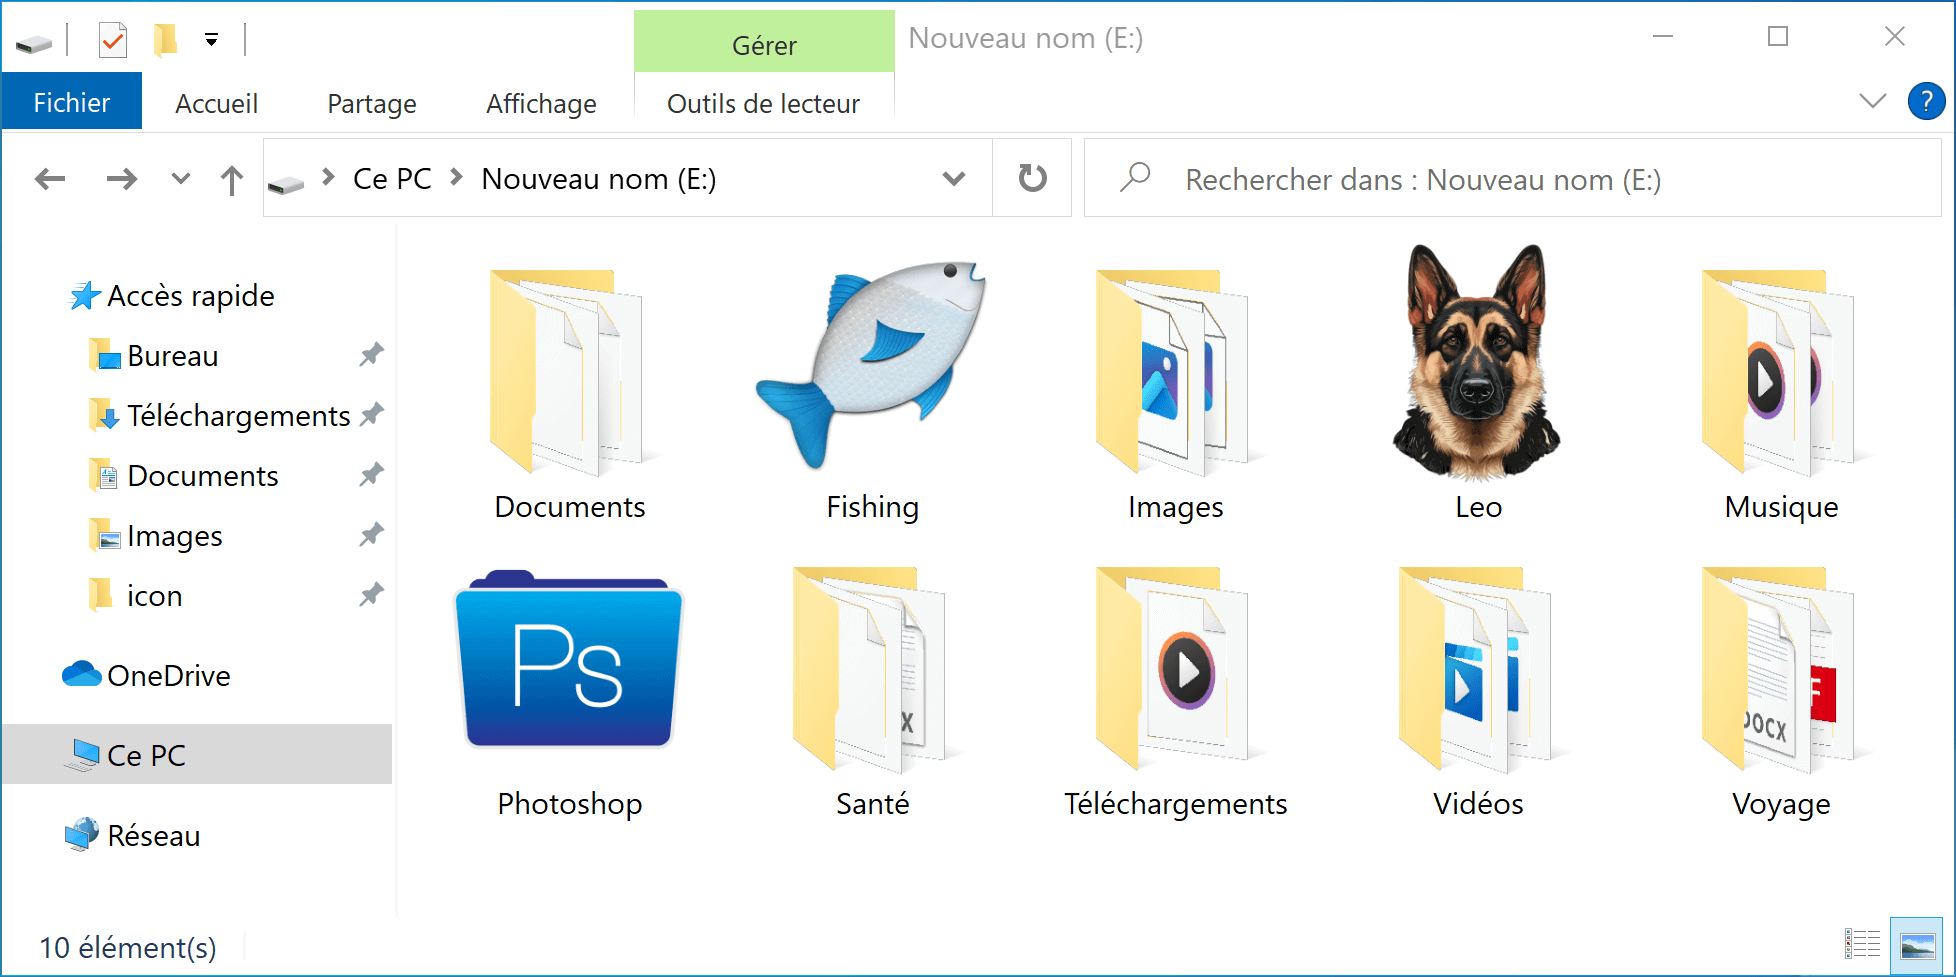Switch to large thumbnails view
This screenshot has height=977, width=1956.
(1917, 942)
